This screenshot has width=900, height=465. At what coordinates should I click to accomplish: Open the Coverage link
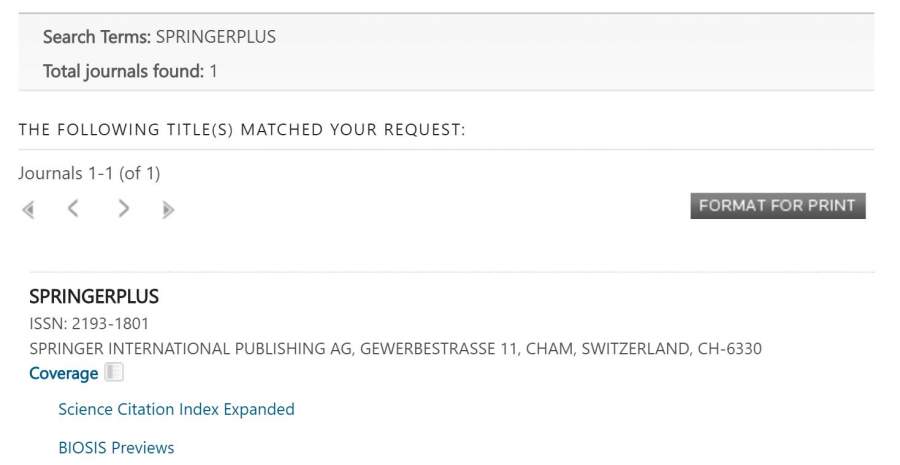[x=63, y=373]
